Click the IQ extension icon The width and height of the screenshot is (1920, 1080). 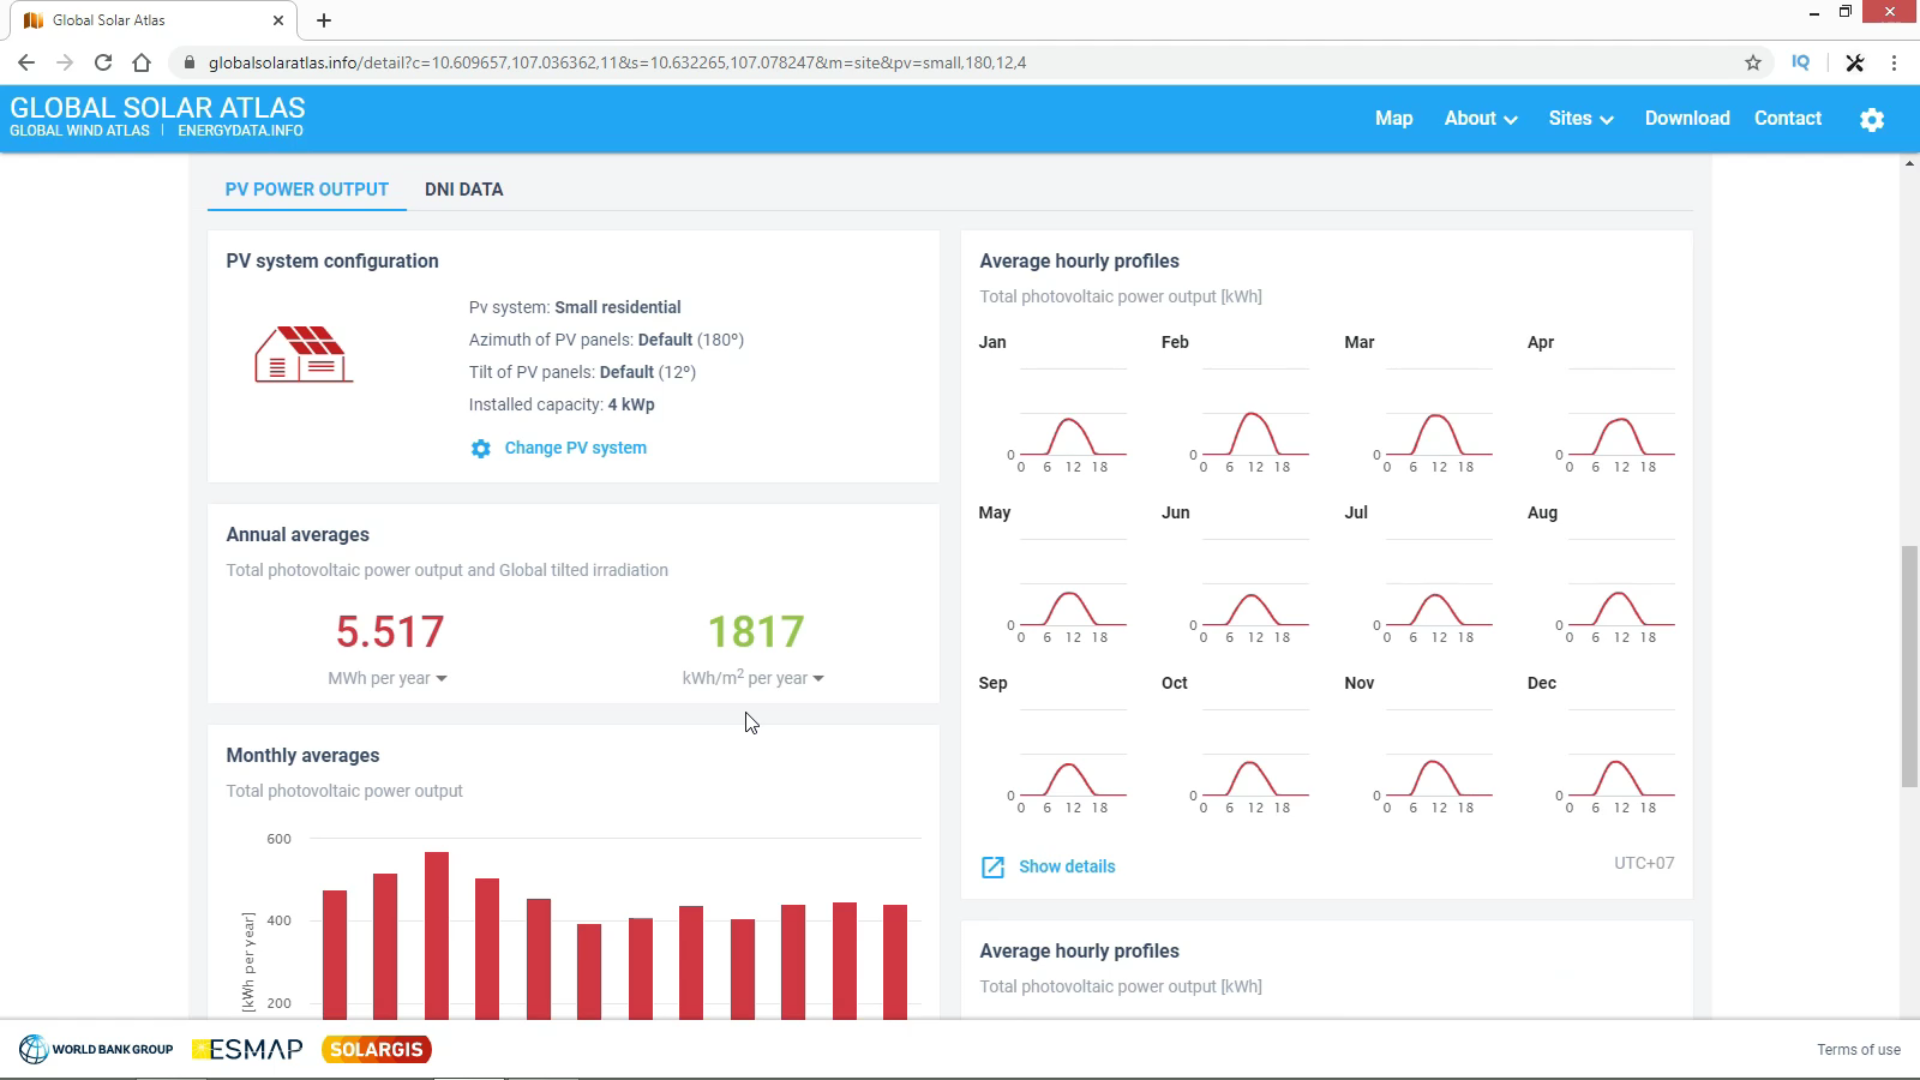pyautogui.click(x=1800, y=63)
